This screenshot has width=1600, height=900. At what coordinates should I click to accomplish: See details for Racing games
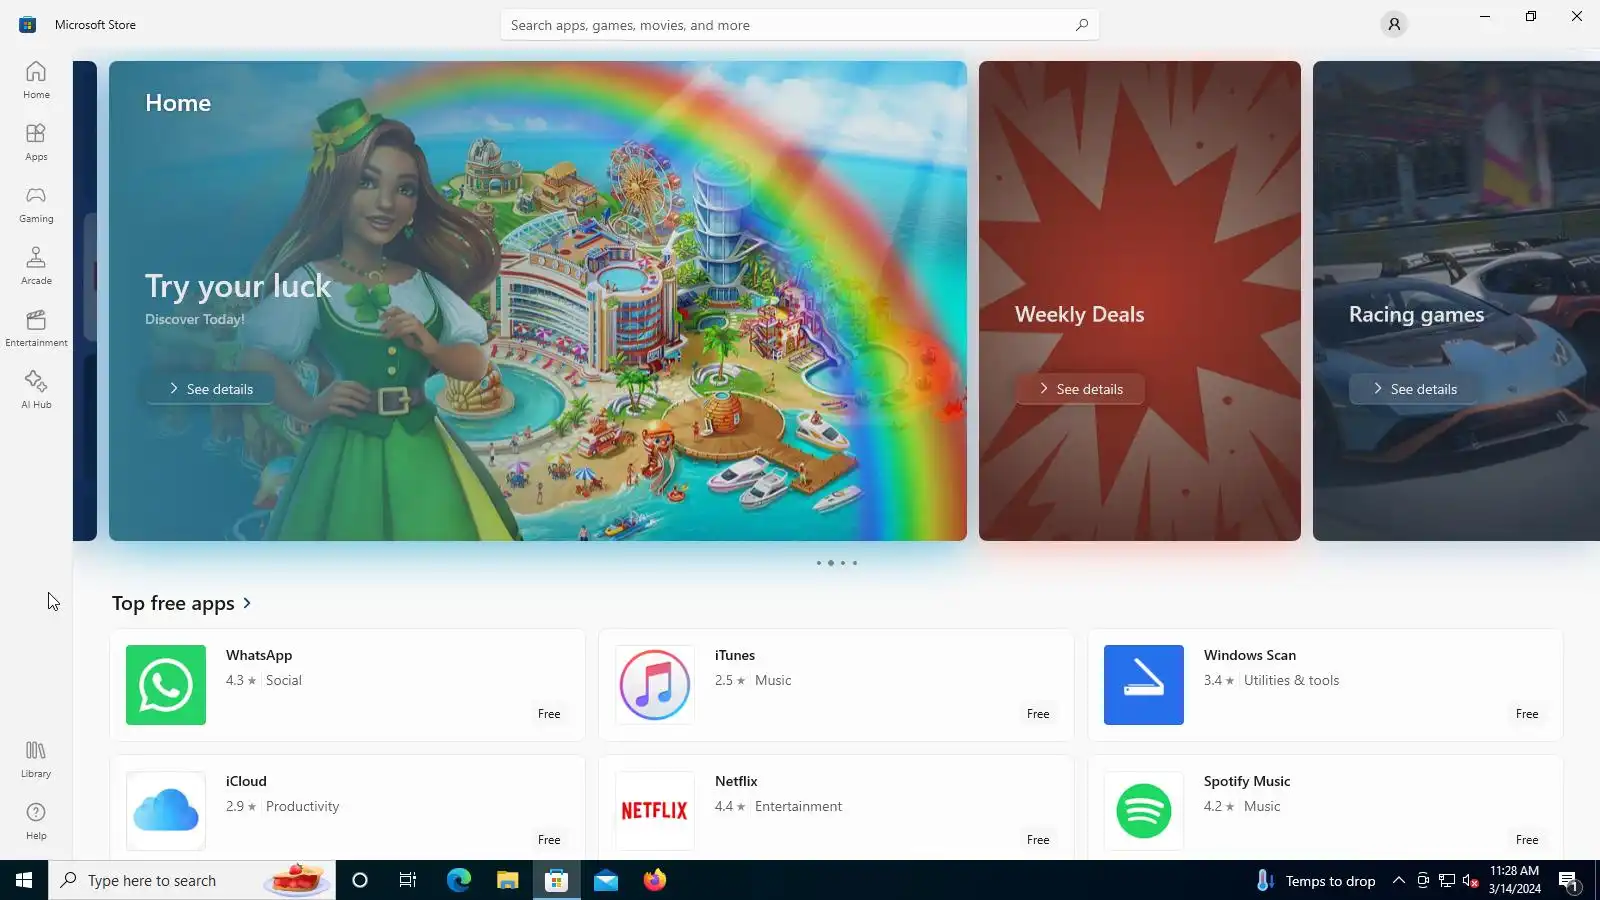(x=1414, y=389)
